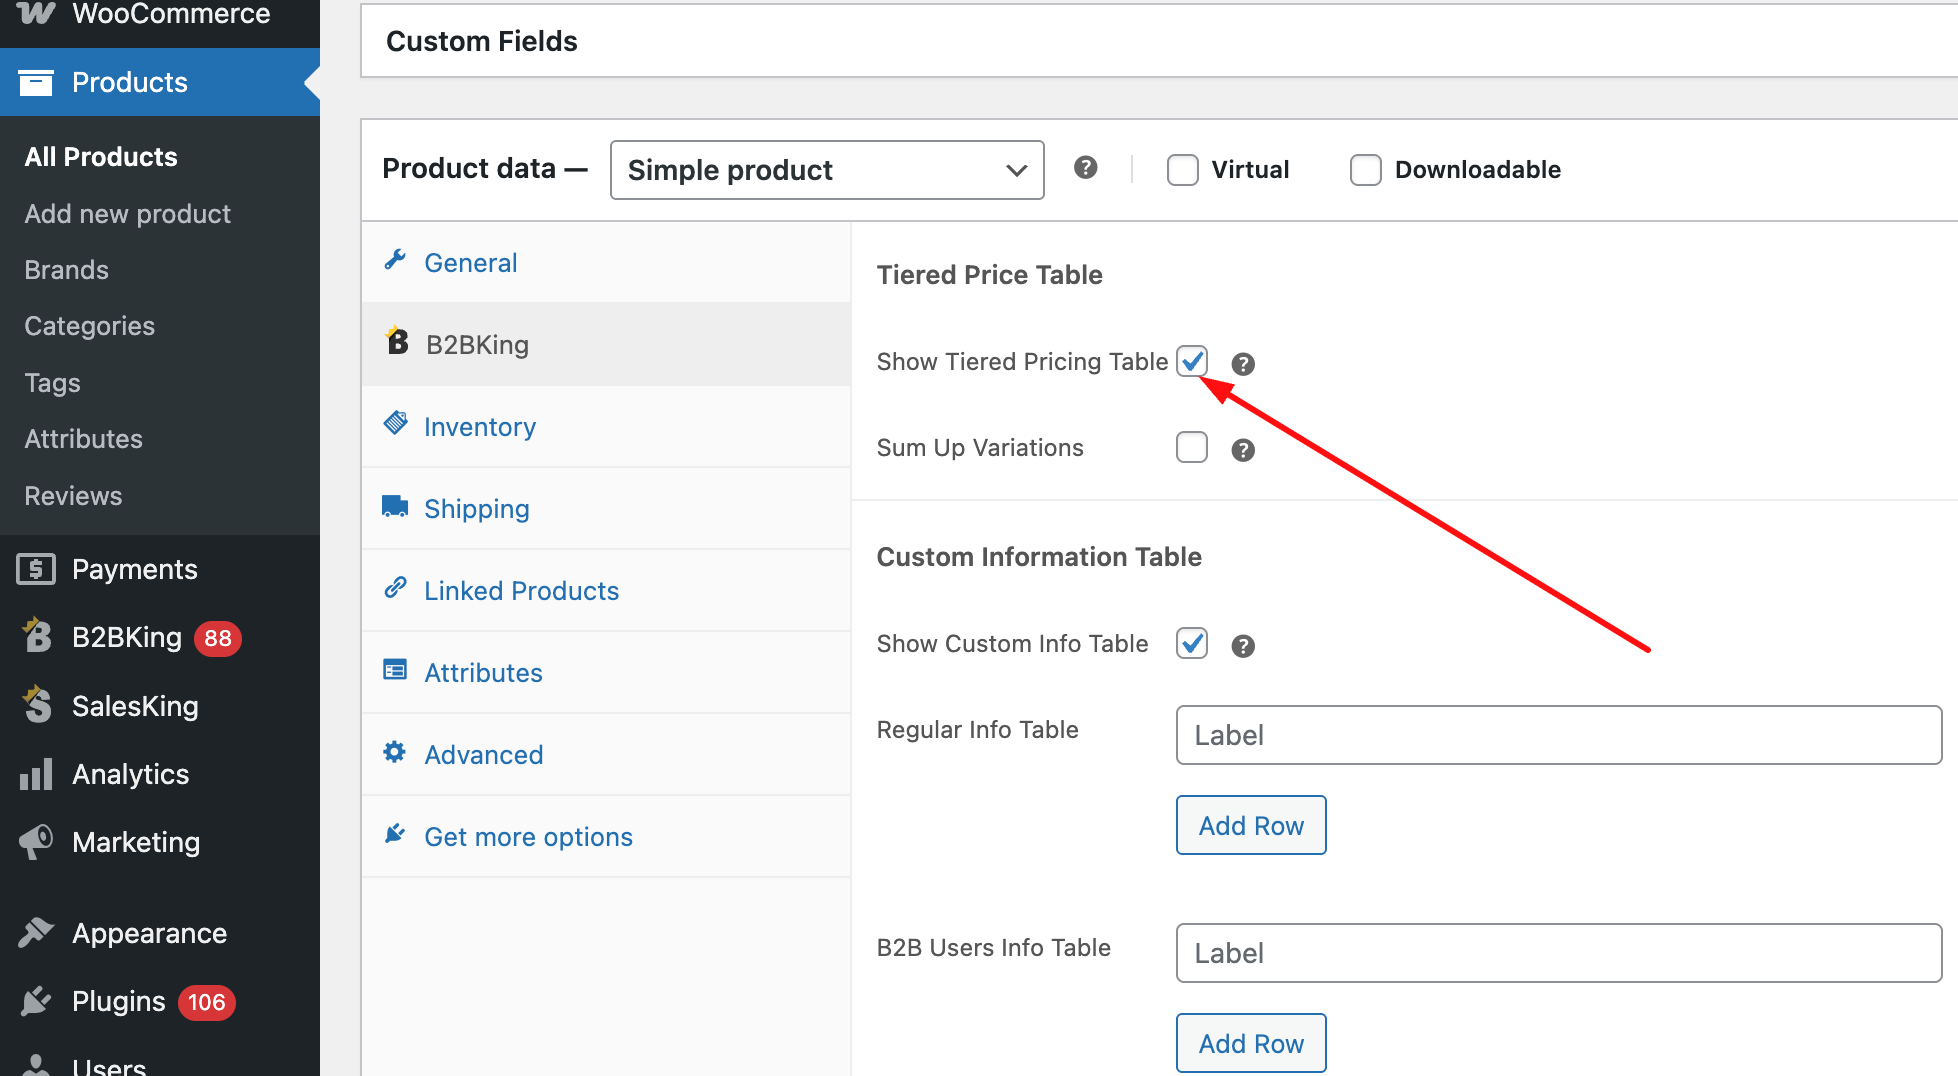The height and width of the screenshot is (1076, 1958).
Task: Click the Products archive icon in sidebar
Action: [x=36, y=83]
